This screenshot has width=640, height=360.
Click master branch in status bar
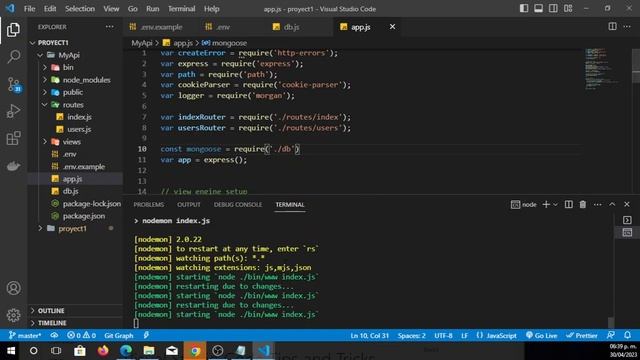click(25, 335)
